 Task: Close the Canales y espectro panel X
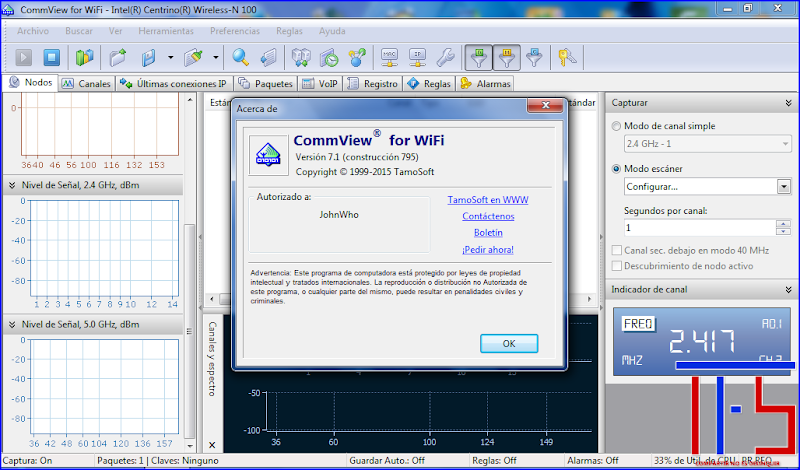click(212, 445)
